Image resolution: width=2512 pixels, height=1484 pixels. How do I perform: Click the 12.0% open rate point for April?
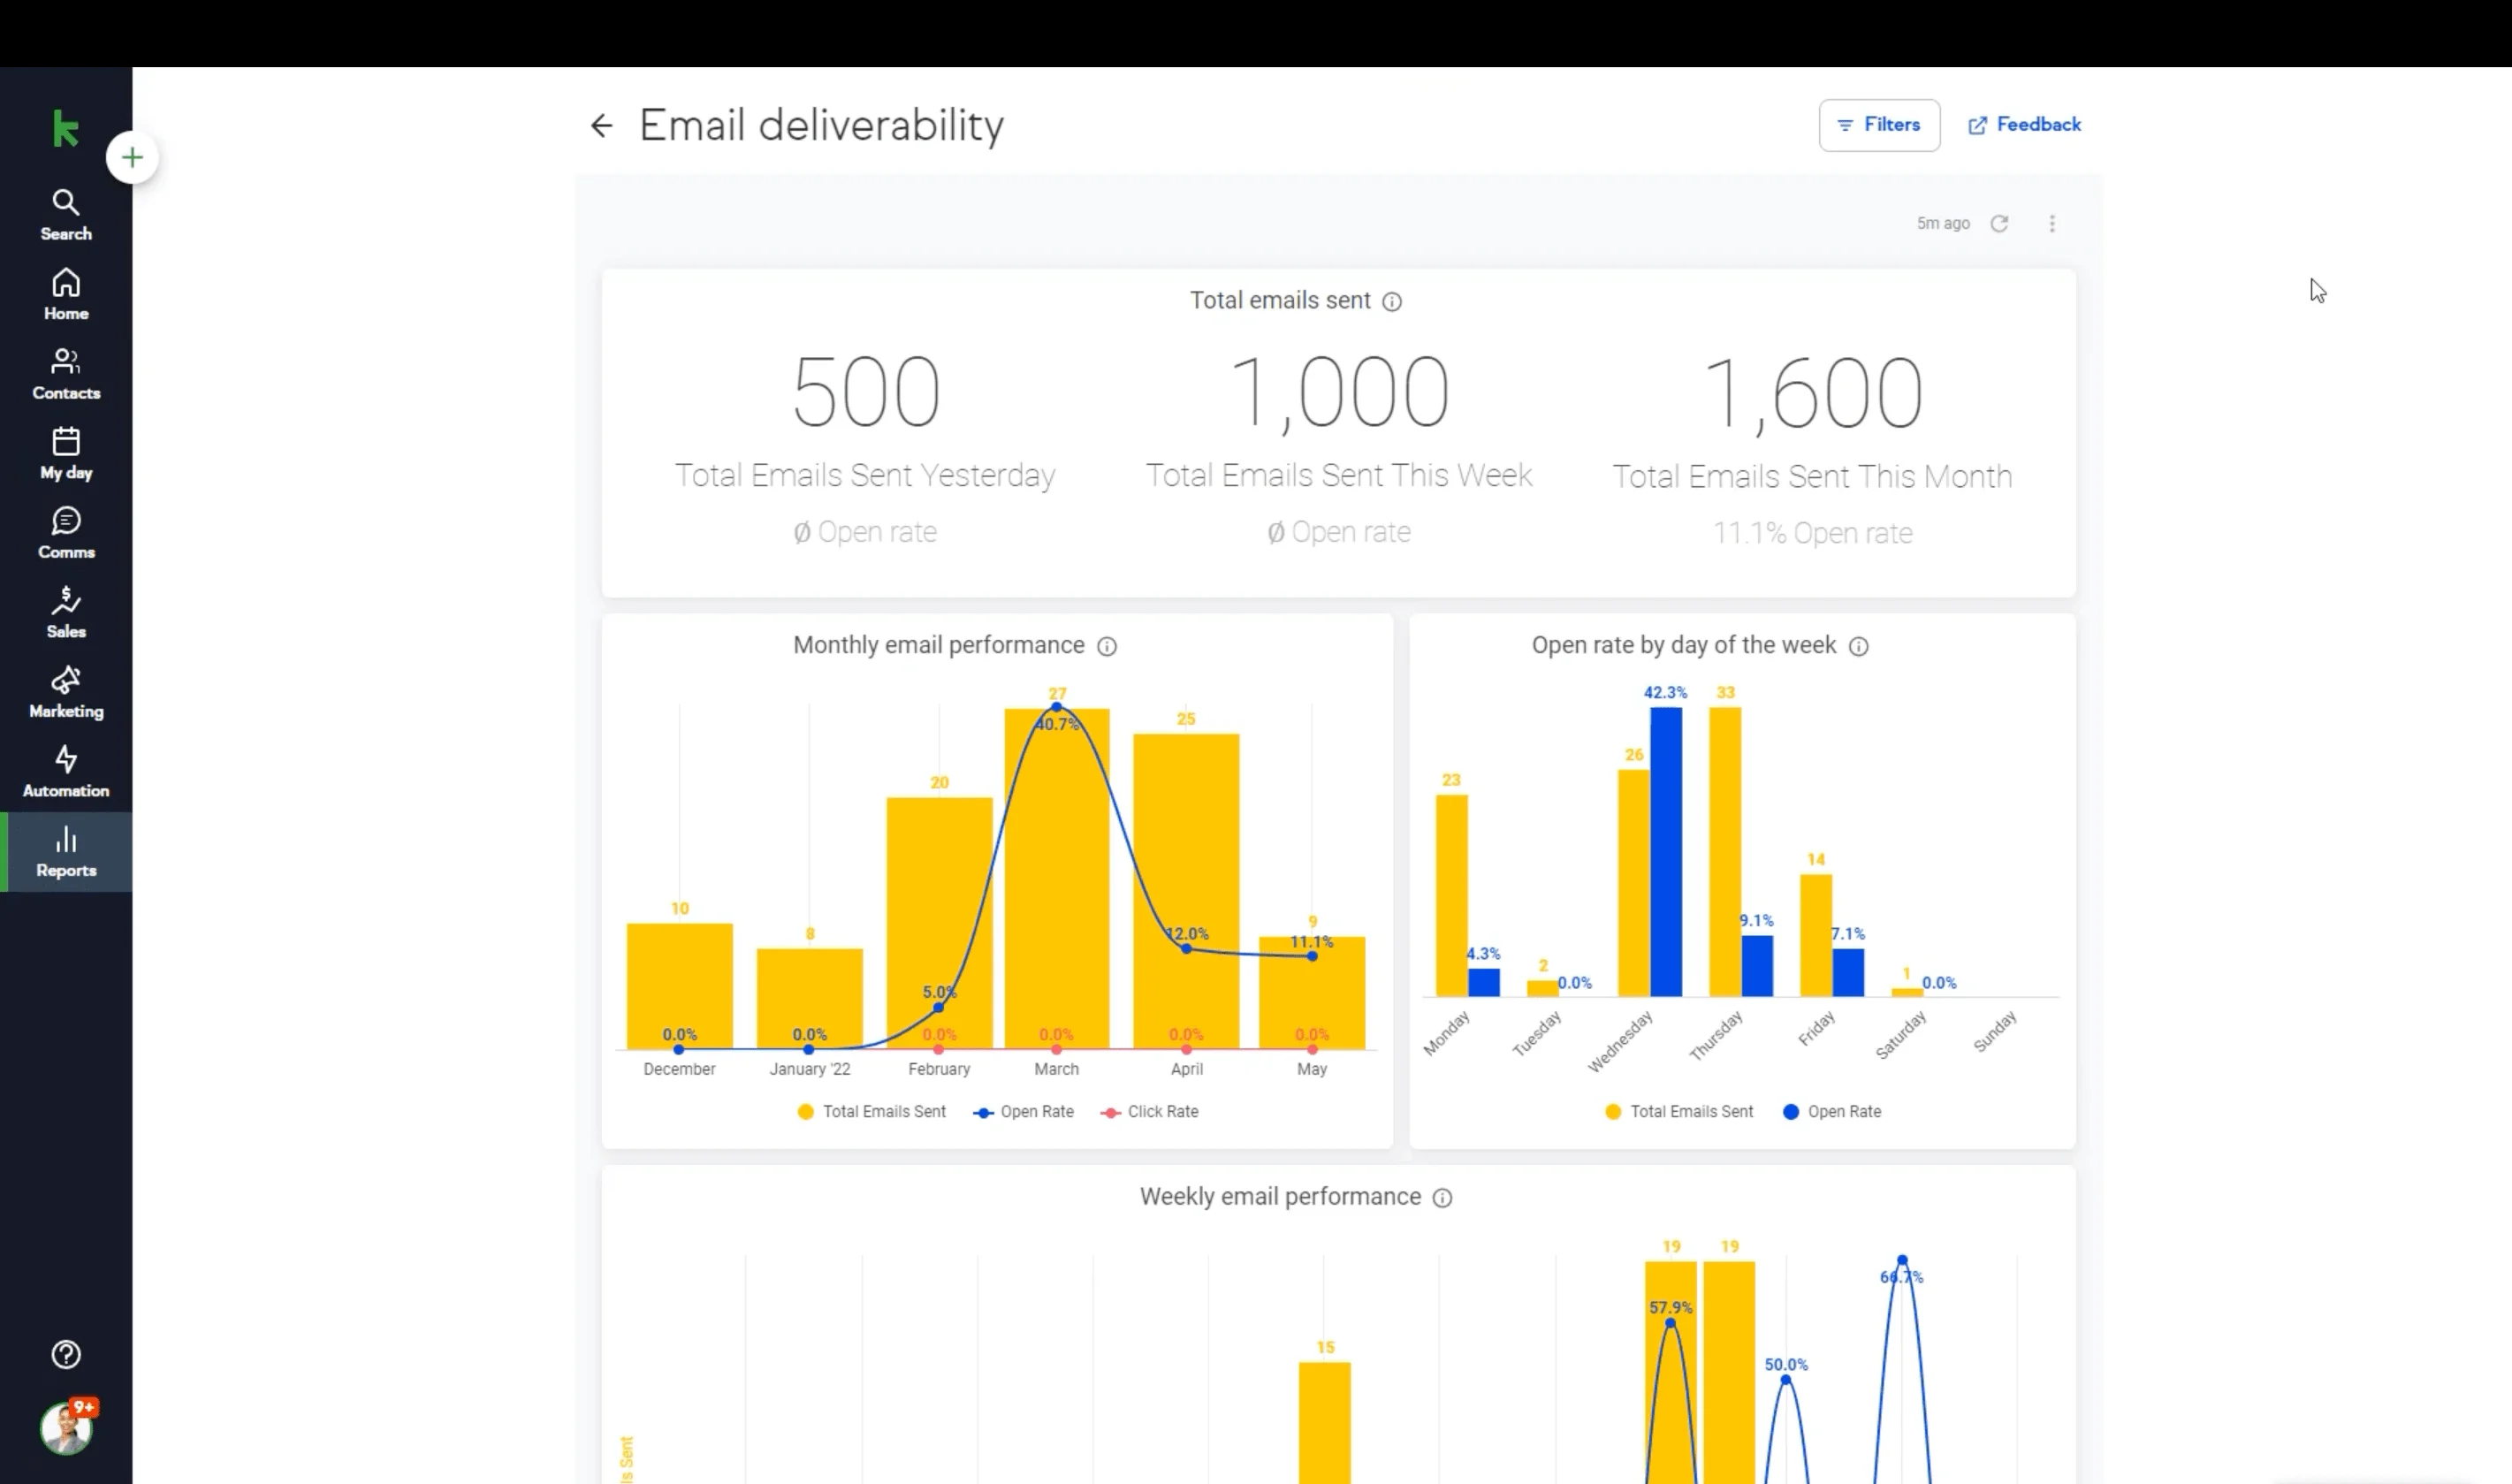(1186, 948)
